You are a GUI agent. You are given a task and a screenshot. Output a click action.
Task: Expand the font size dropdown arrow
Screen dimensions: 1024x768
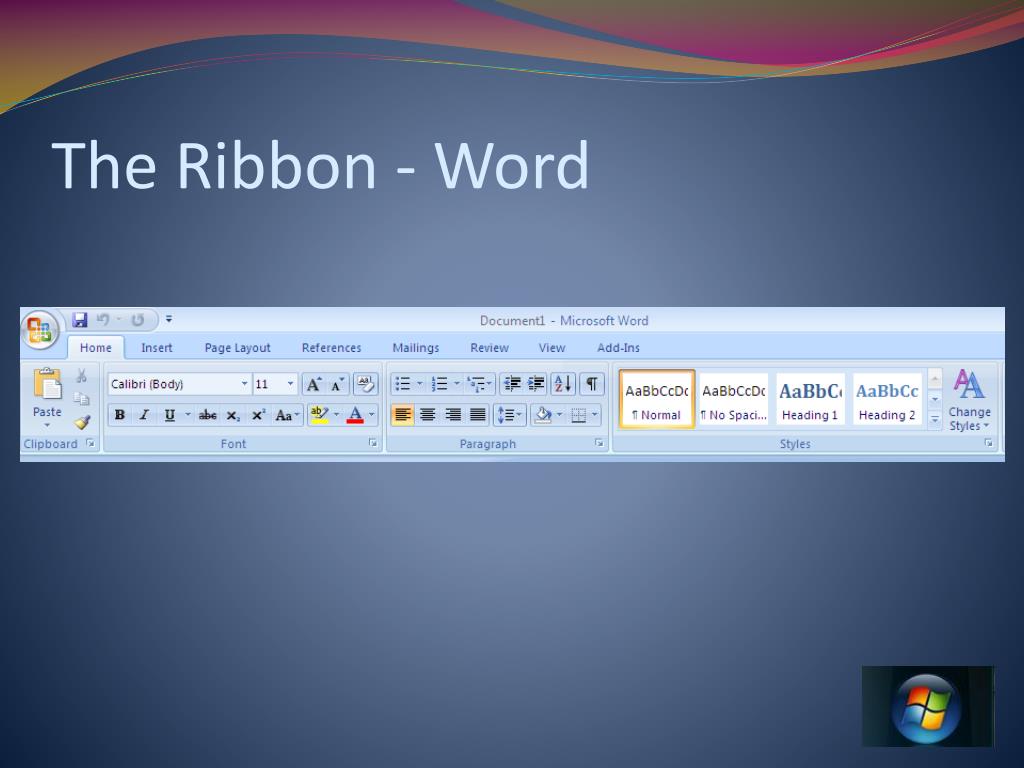(x=291, y=384)
